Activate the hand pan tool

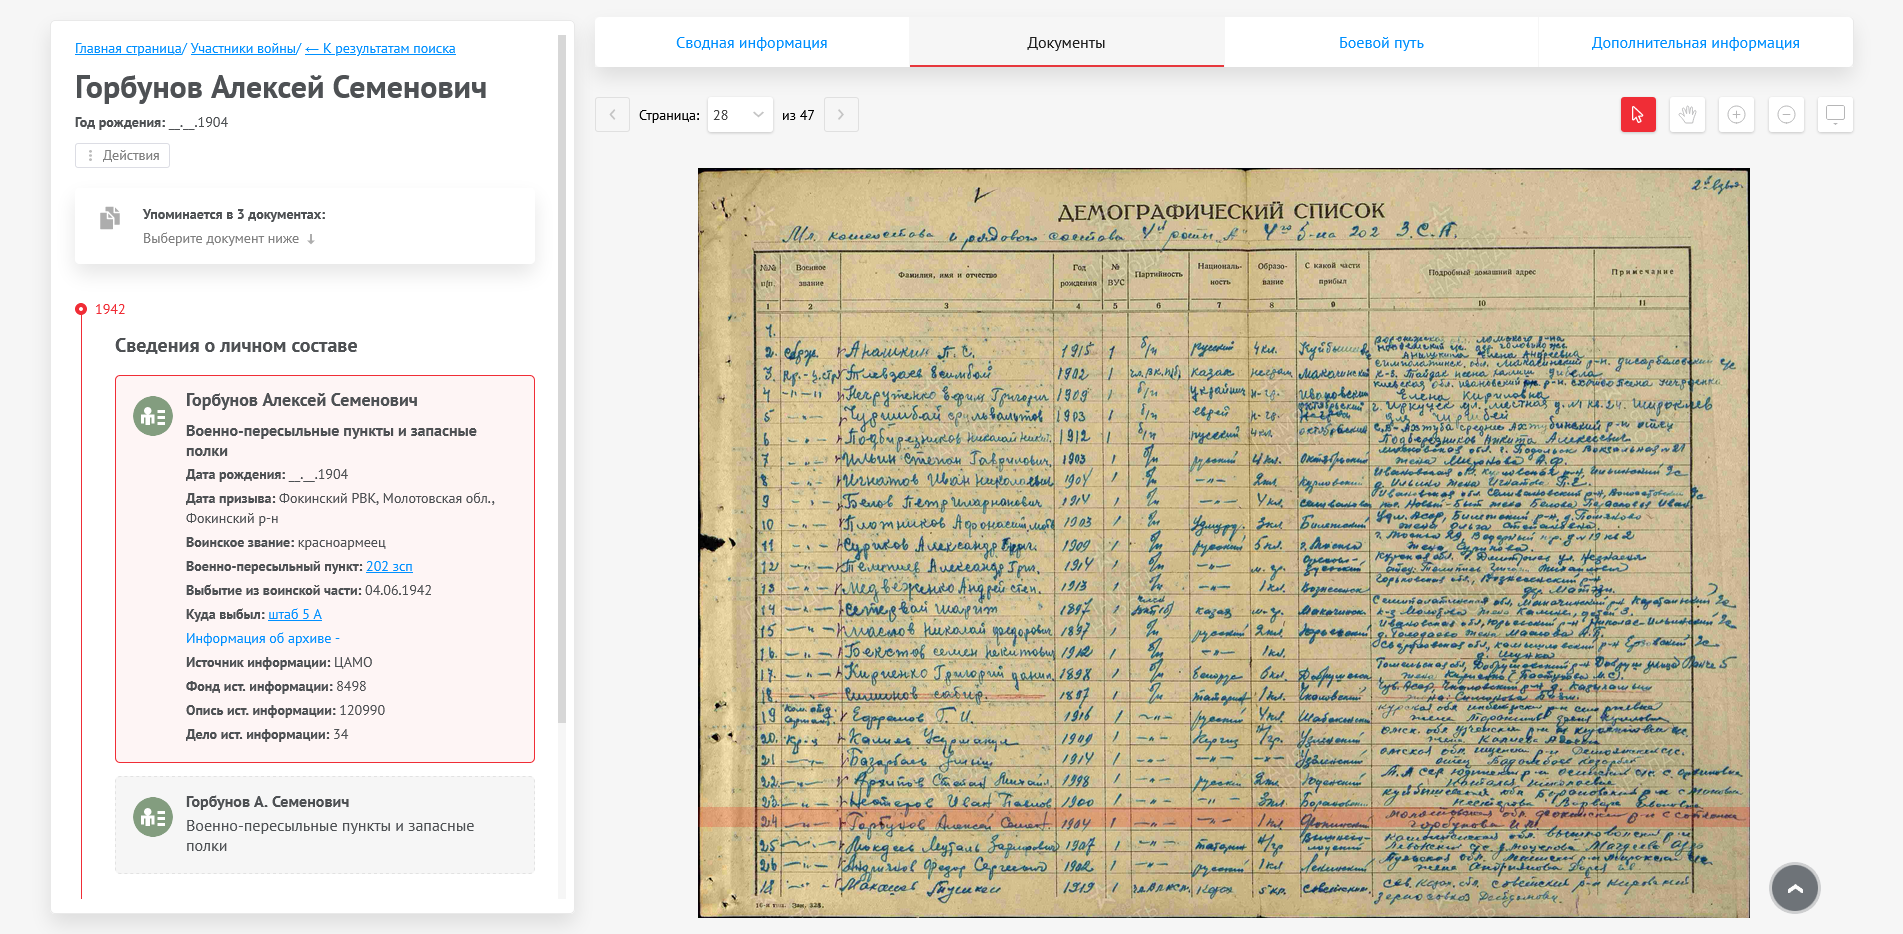(x=1687, y=115)
